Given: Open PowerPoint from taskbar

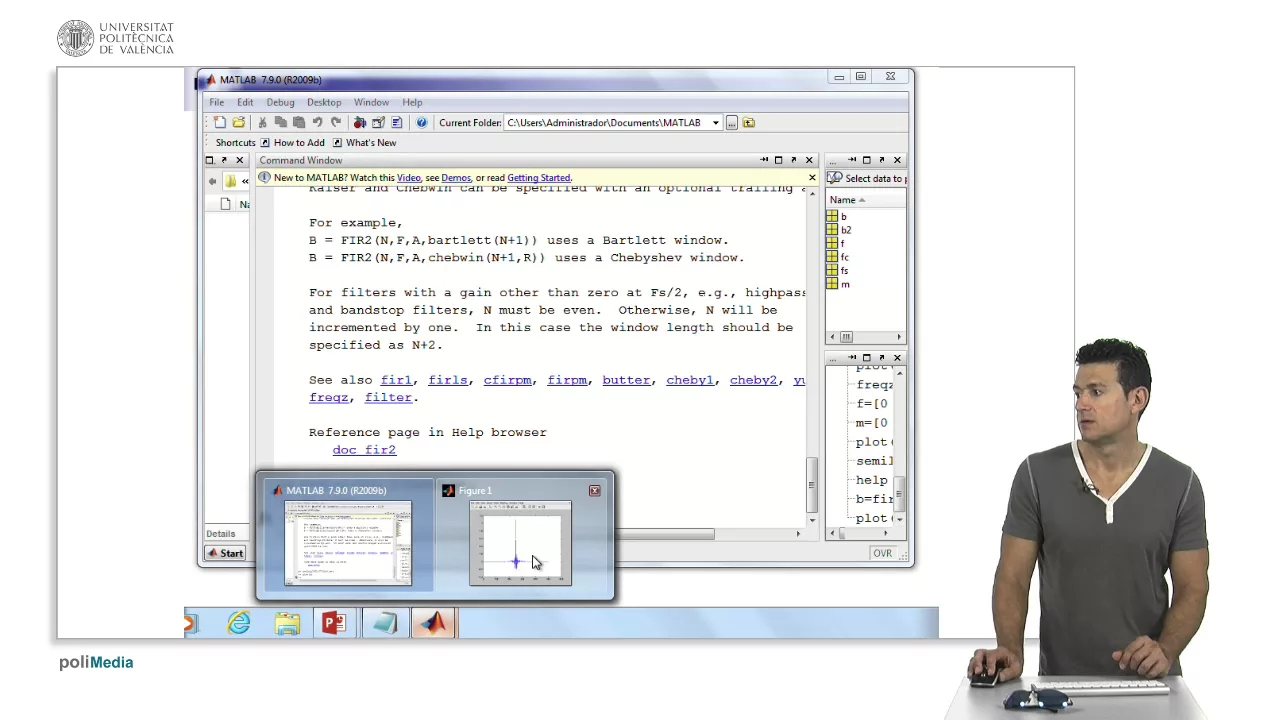Looking at the screenshot, I should (x=334, y=623).
